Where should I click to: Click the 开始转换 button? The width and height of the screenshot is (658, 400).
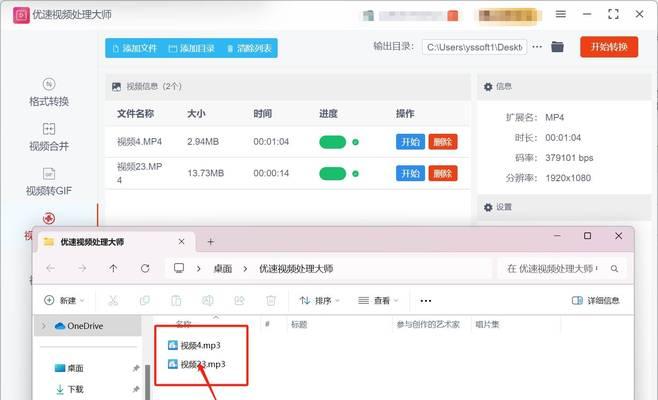point(609,47)
